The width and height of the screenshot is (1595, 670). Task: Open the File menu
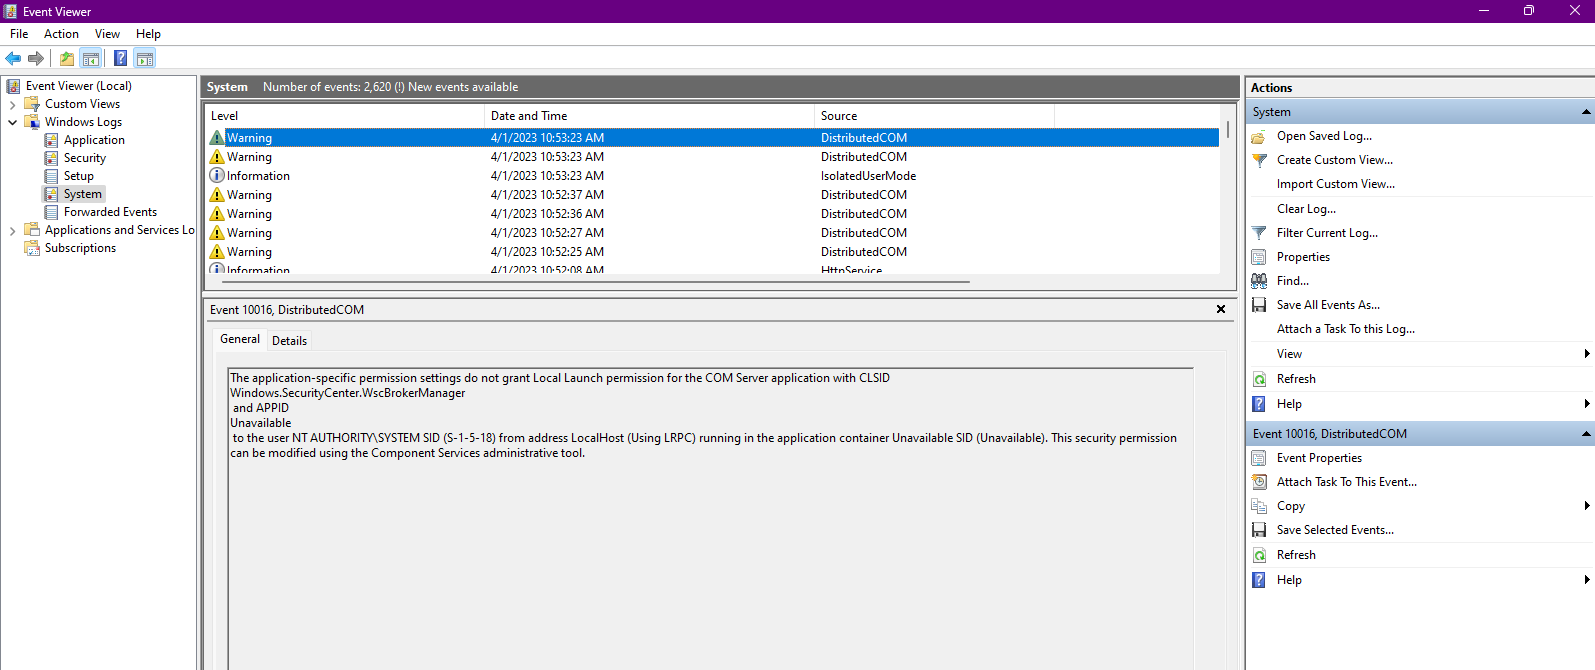click(19, 34)
